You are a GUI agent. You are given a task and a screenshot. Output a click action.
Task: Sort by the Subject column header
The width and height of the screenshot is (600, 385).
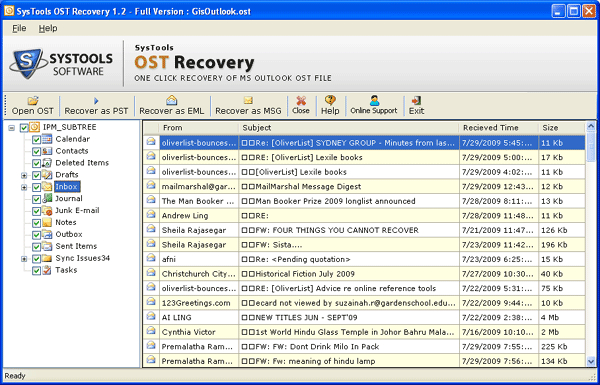[x=349, y=128]
